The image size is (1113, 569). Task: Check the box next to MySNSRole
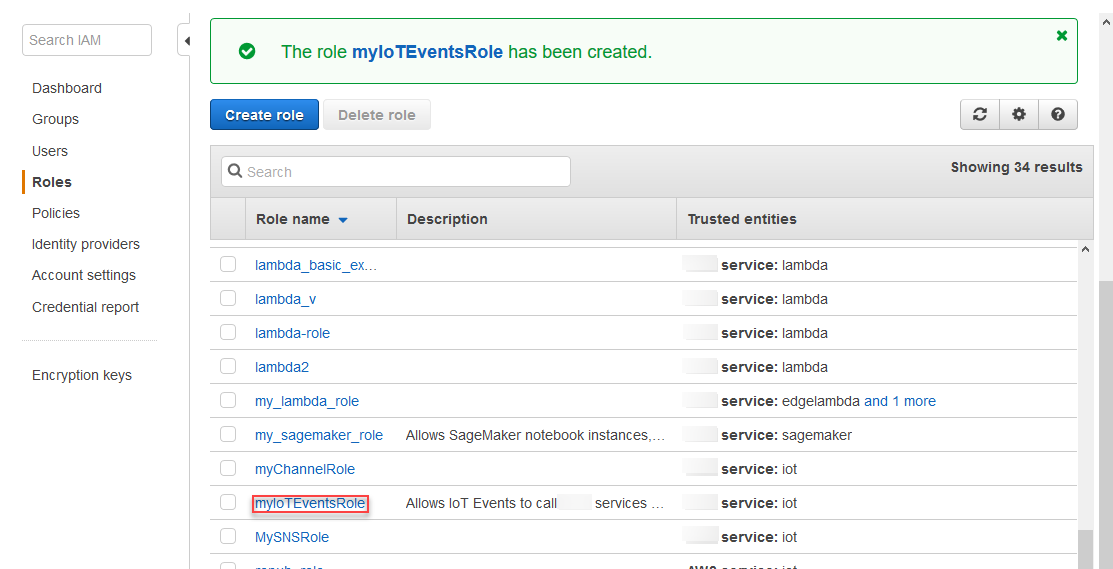point(228,536)
